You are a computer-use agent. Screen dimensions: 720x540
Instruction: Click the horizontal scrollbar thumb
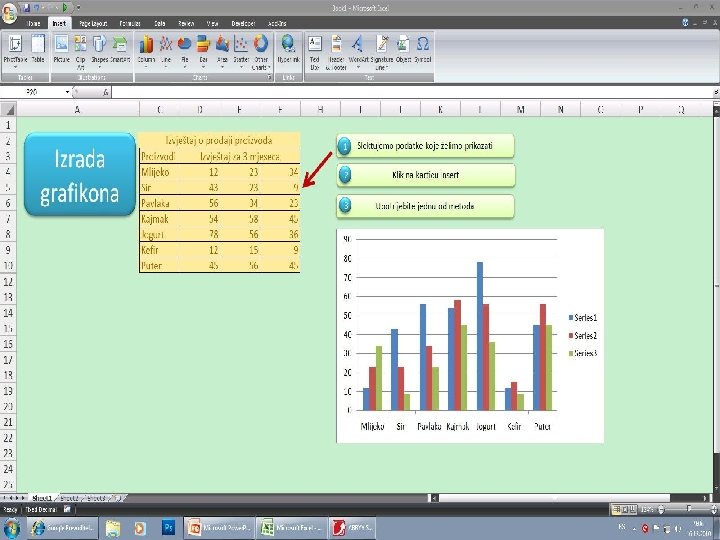tap(555, 498)
